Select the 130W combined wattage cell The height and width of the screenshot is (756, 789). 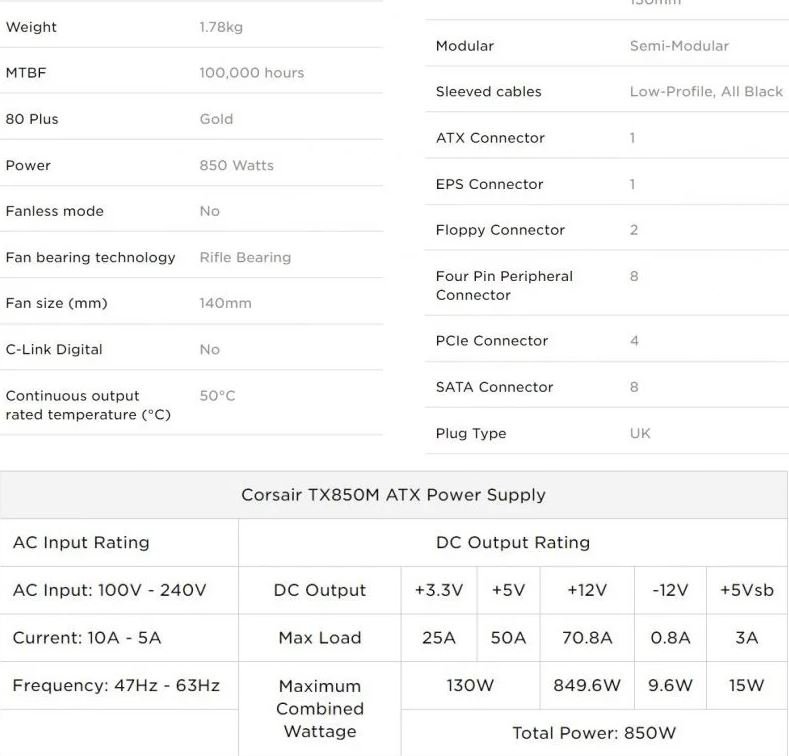click(470, 686)
